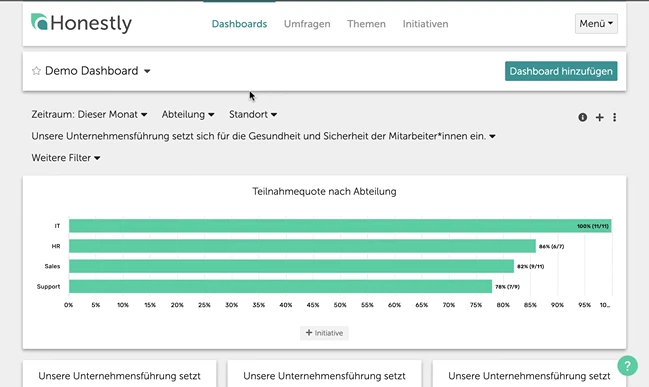Click the IT participation bar
649x387 pixels.
tap(340, 226)
